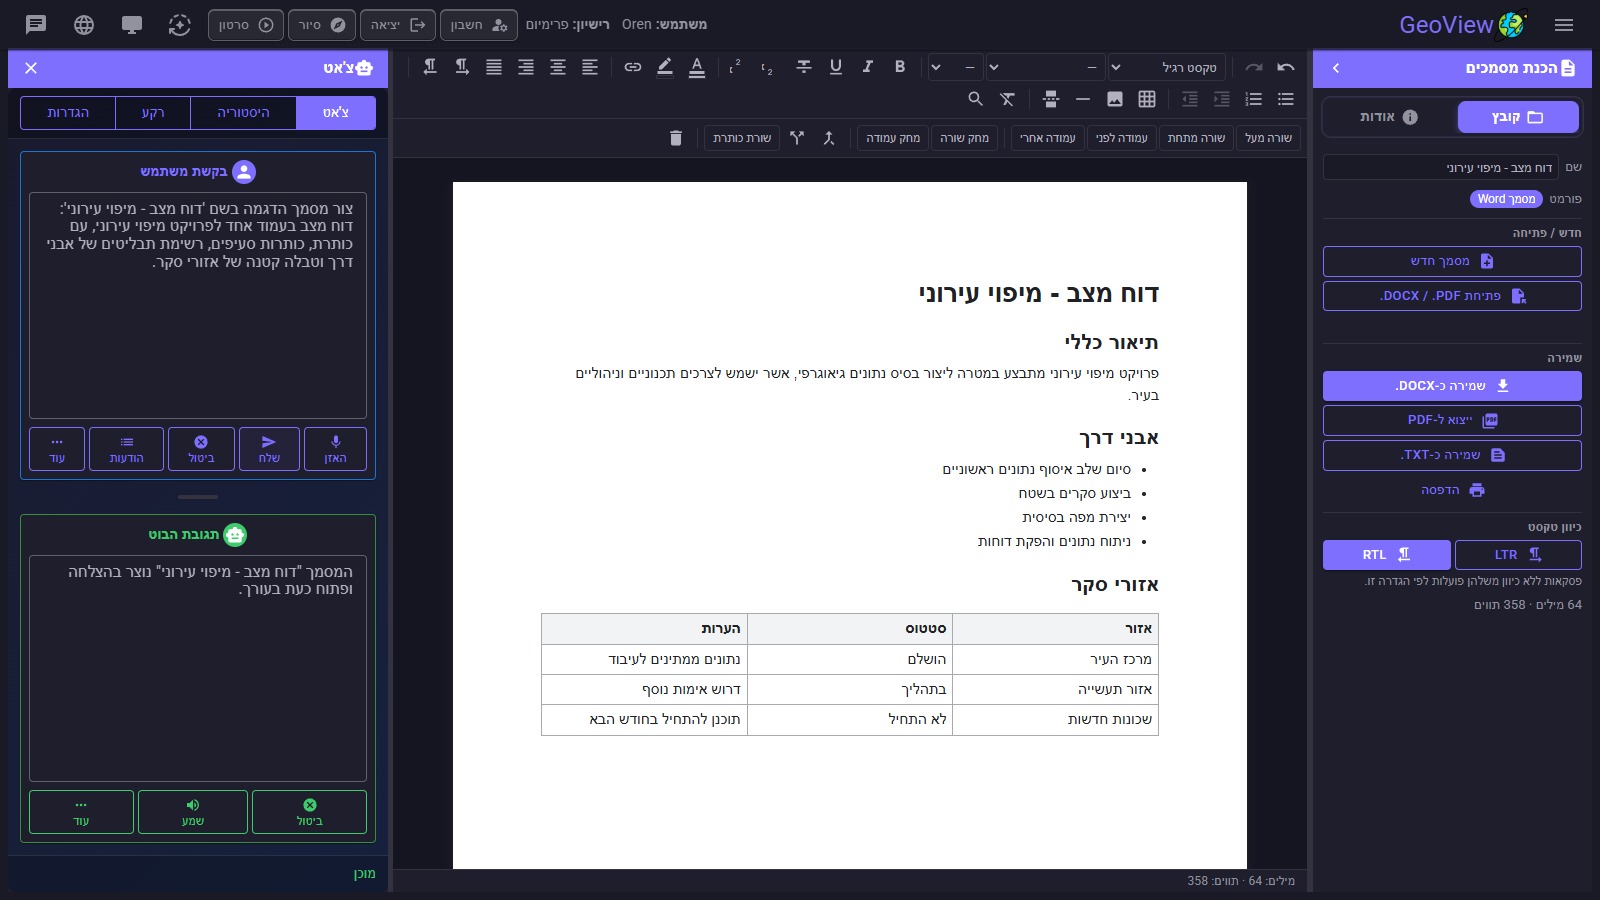Open the paragraph style dropdown 'טקסט רגיל'
Image resolution: width=1600 pixels, height=900 pixels.
[x=1167, y=67]
